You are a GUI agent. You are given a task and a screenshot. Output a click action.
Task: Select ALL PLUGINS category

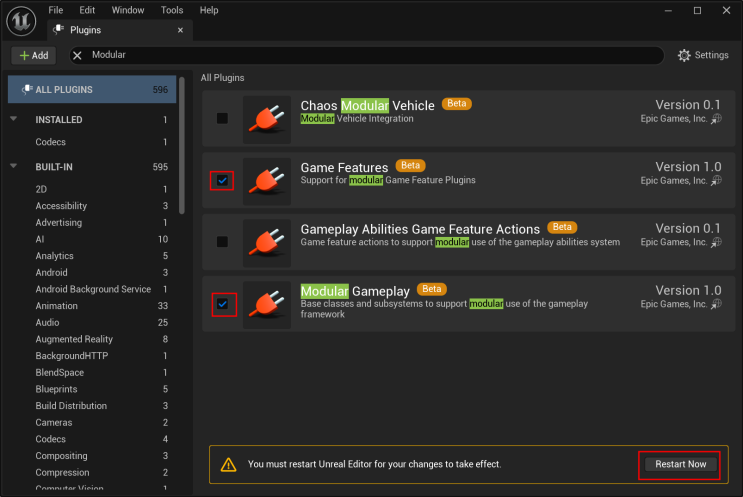92,90
